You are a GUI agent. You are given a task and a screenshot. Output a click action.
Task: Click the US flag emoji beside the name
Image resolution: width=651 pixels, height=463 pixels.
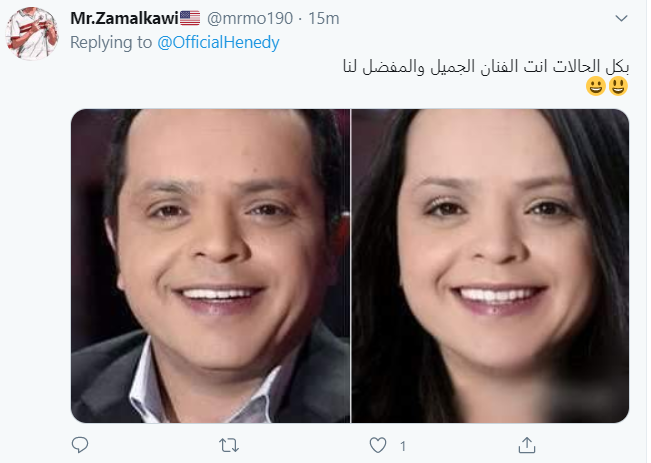pyautogui.click(x=190, y=18)
